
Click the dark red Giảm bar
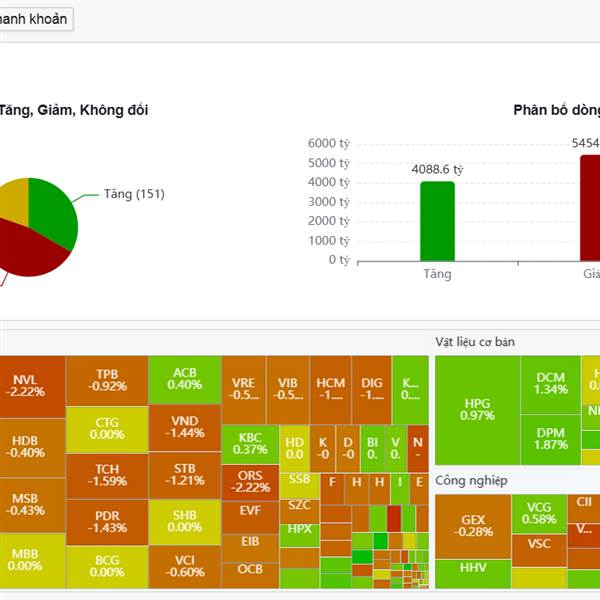(x=590, y=209)
